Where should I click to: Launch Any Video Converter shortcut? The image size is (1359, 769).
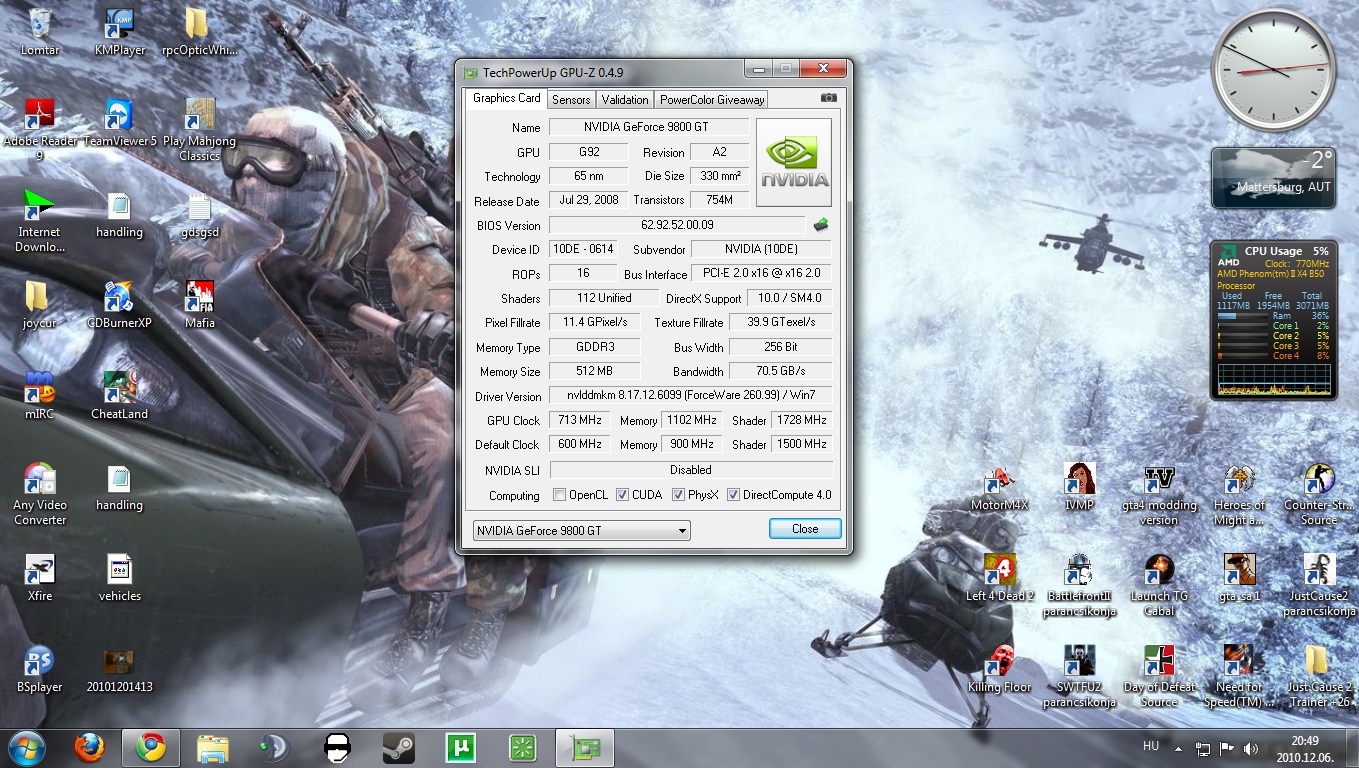pos(40,494)
